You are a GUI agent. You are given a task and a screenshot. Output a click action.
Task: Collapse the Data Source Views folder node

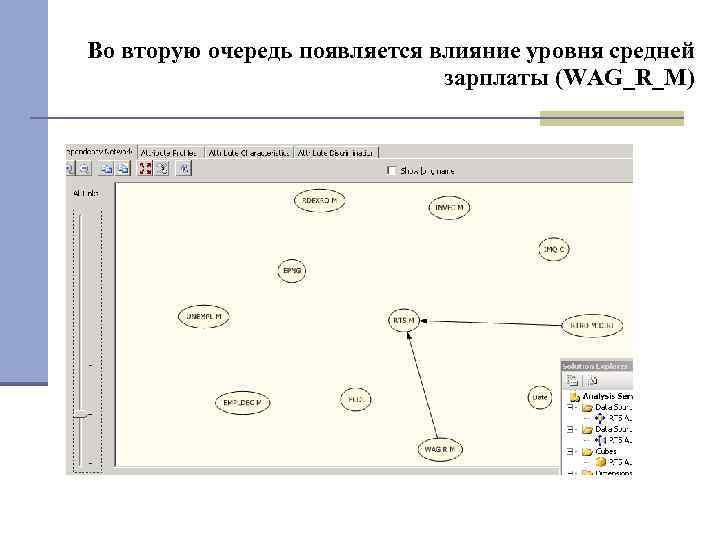[571, 429]
